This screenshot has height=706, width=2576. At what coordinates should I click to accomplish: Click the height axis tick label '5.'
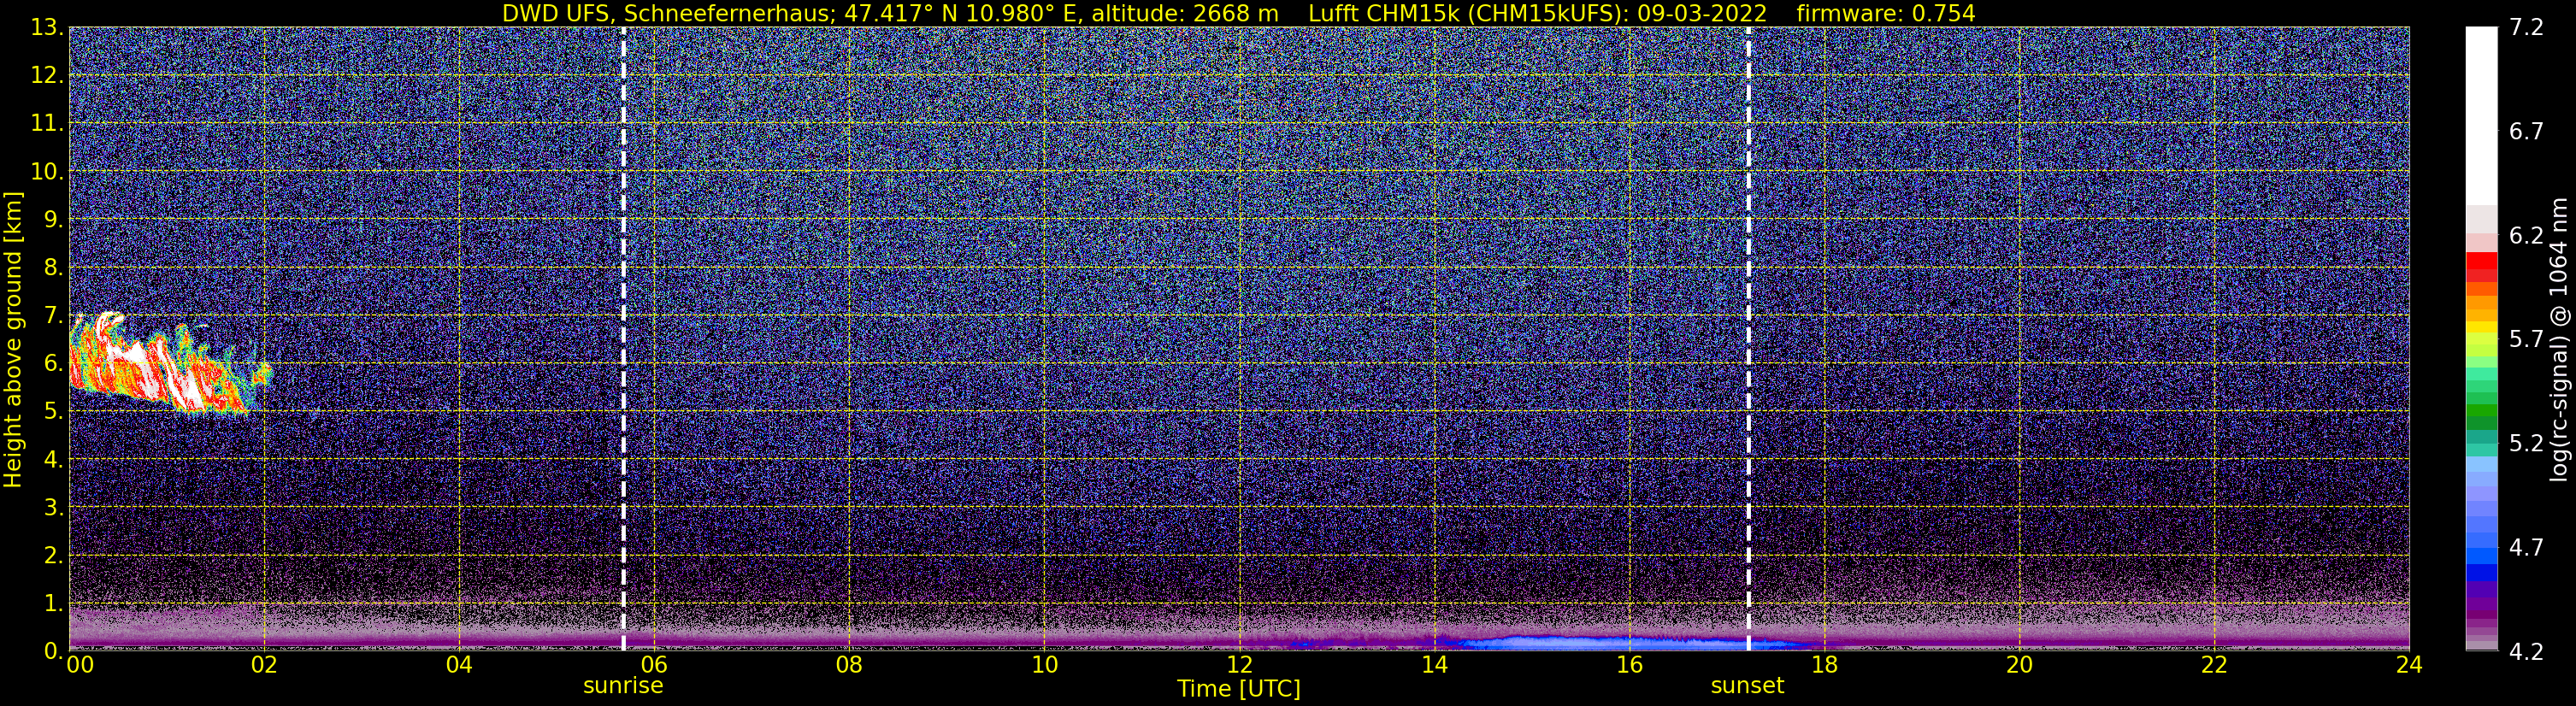(54, 411)
